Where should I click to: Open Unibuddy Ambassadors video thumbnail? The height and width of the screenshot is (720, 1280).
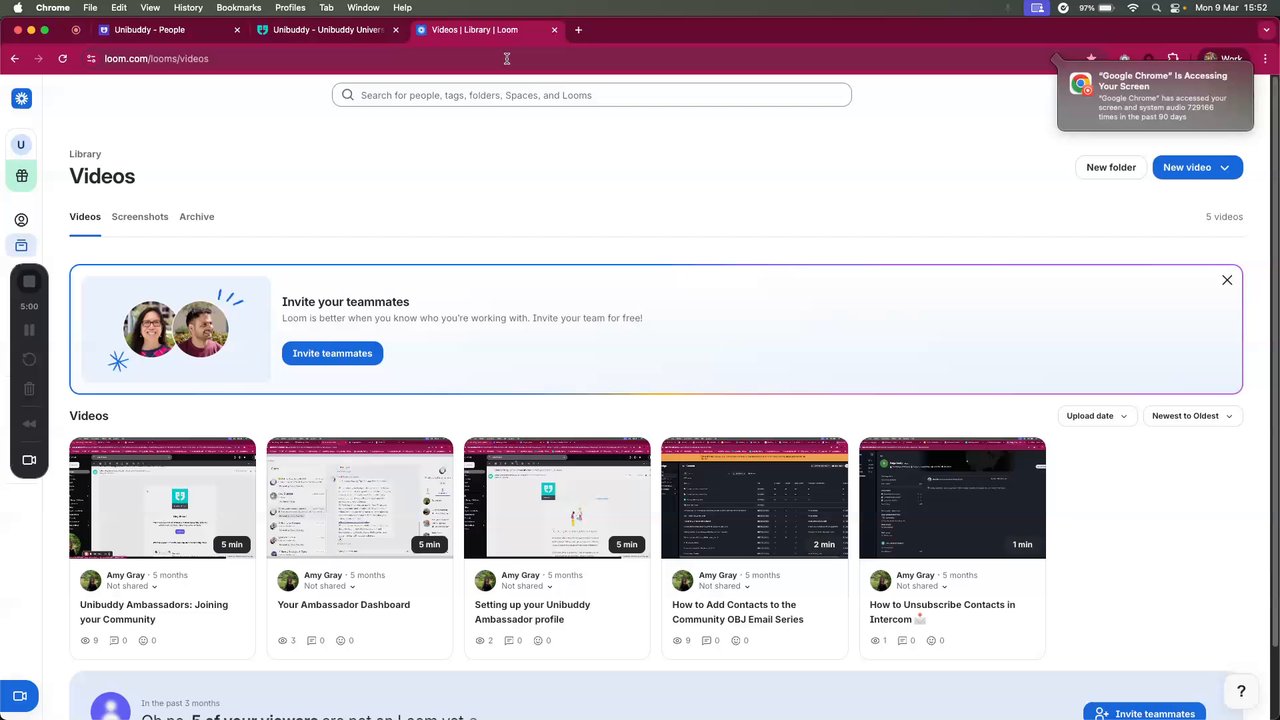[162, 498]
